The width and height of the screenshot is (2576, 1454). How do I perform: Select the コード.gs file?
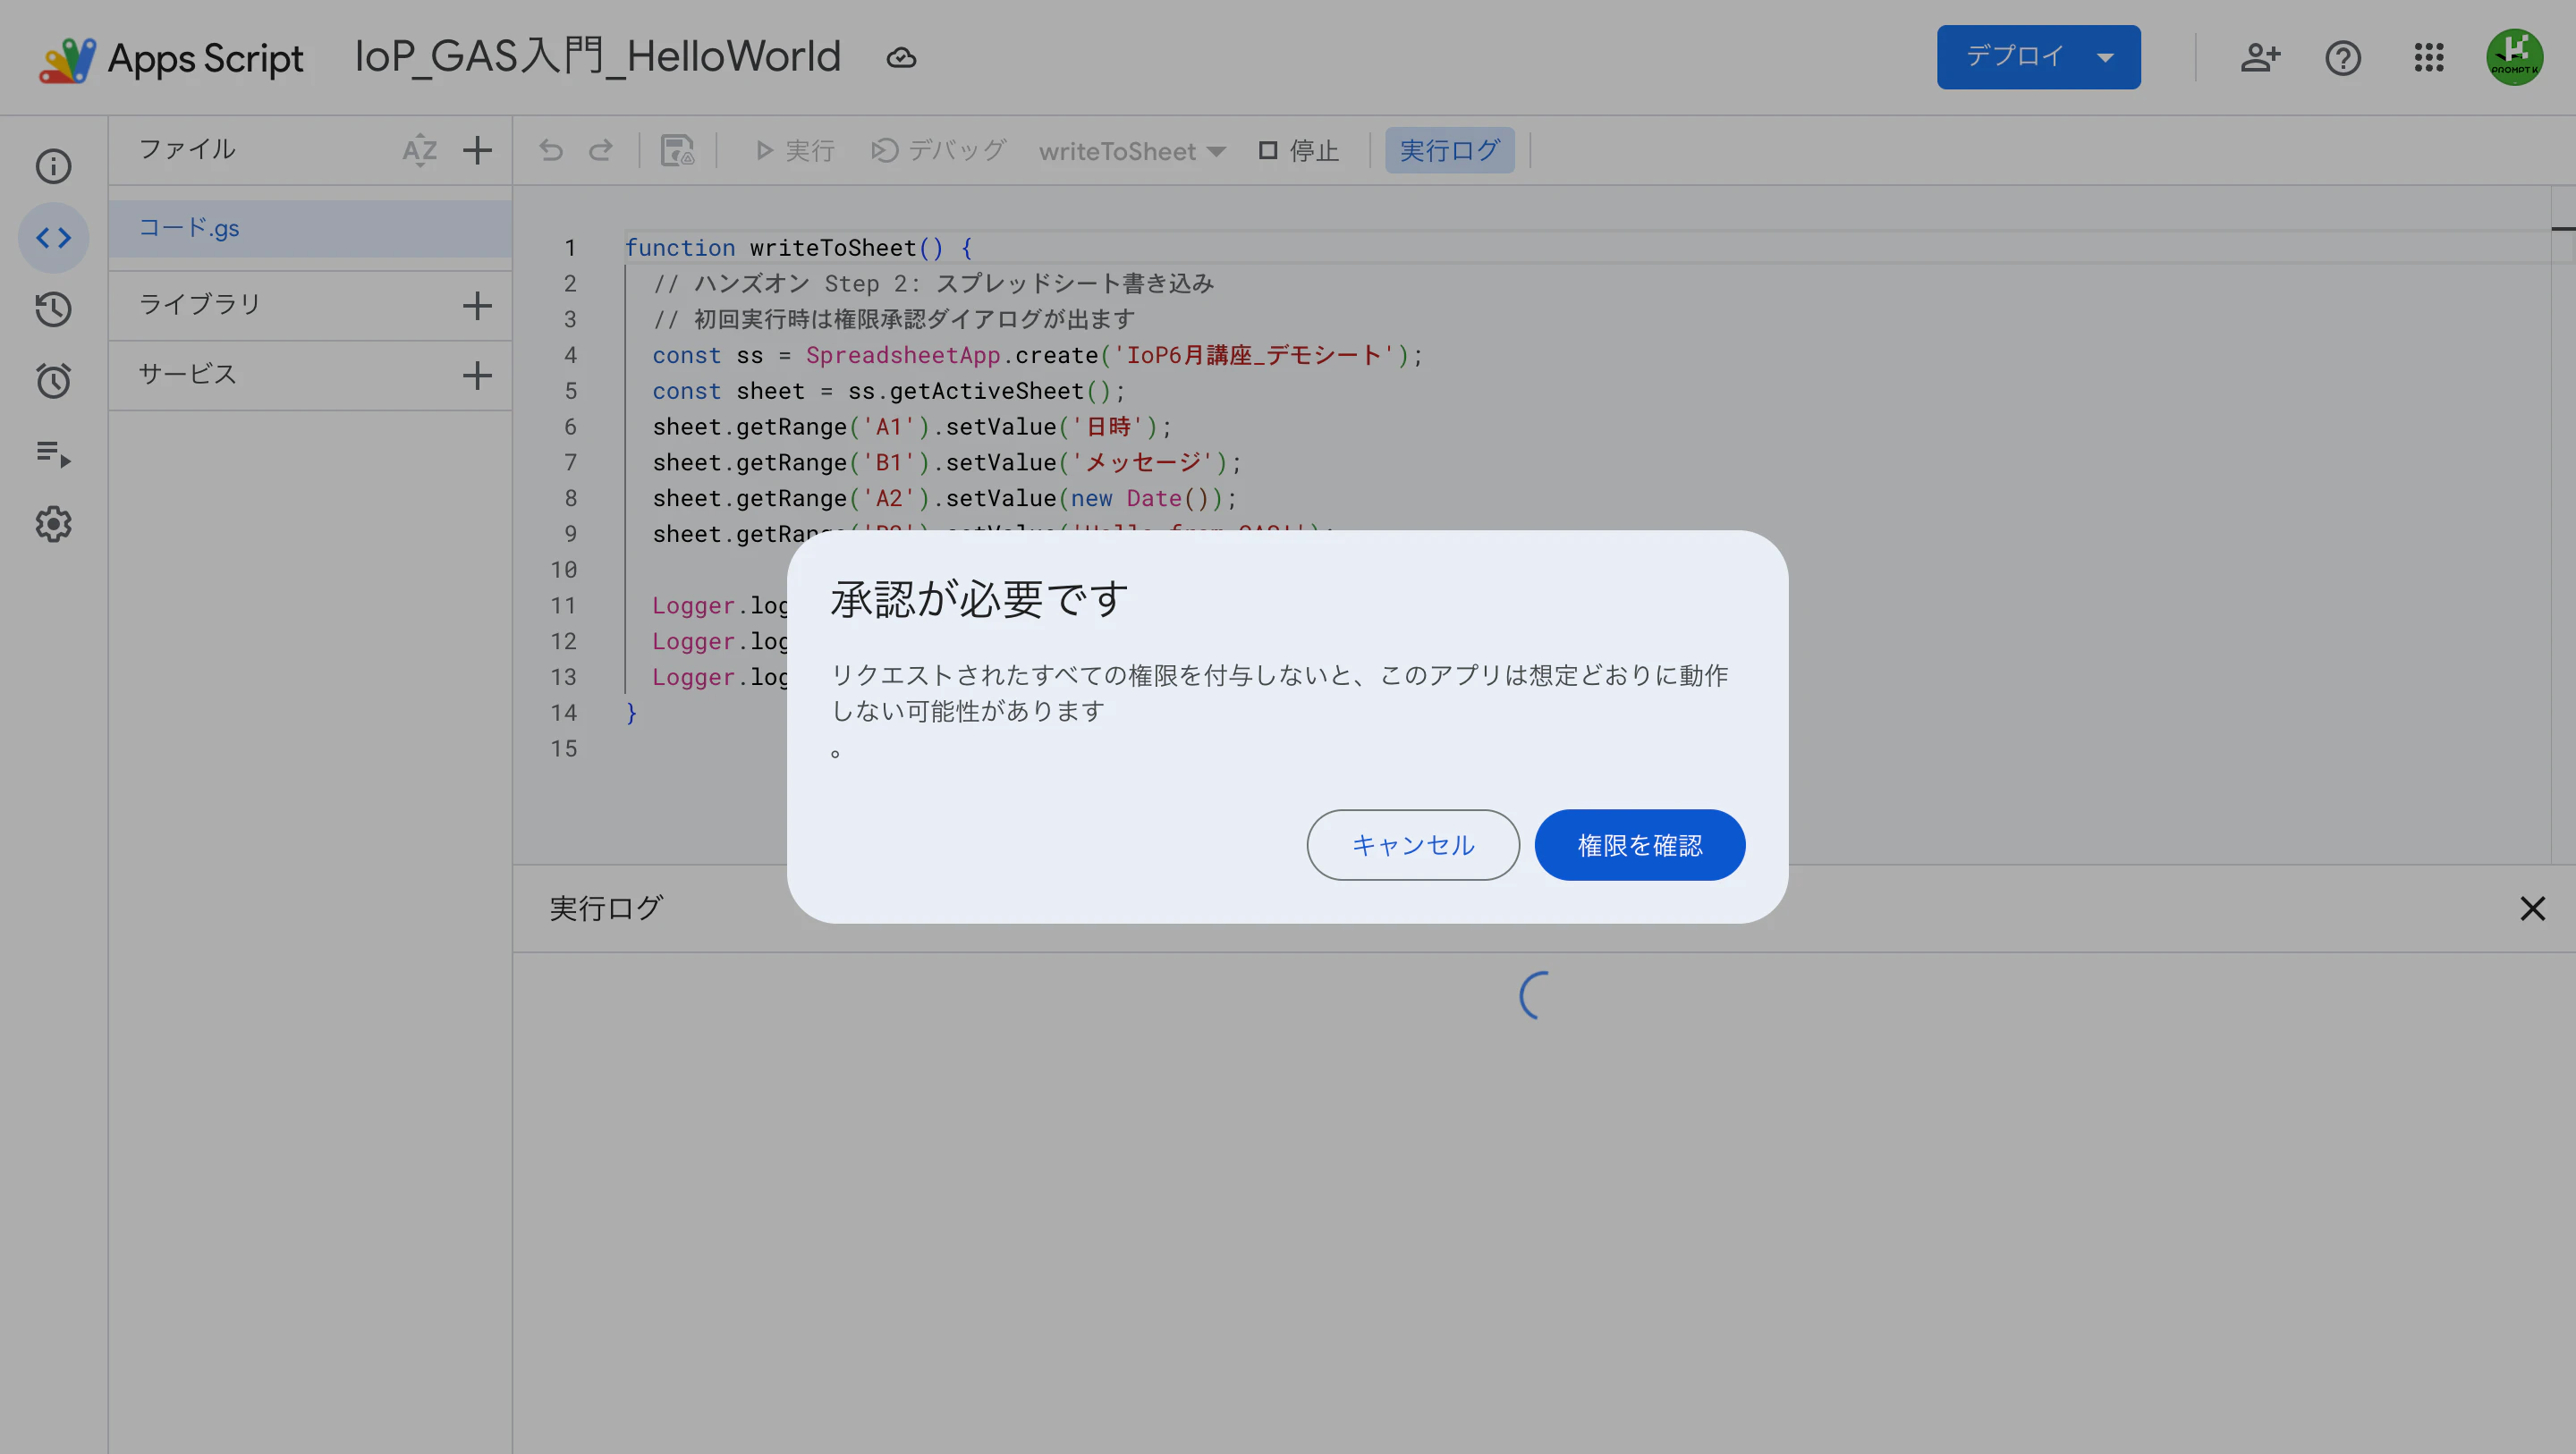pyautogui.click(x=310, y=228)
